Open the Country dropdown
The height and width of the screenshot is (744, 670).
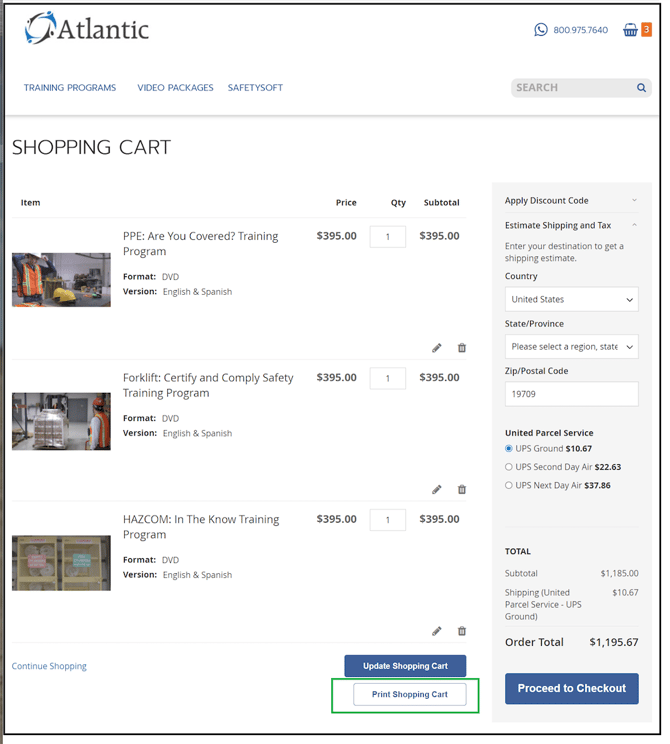pyautogui.click(x=571, y=299)
